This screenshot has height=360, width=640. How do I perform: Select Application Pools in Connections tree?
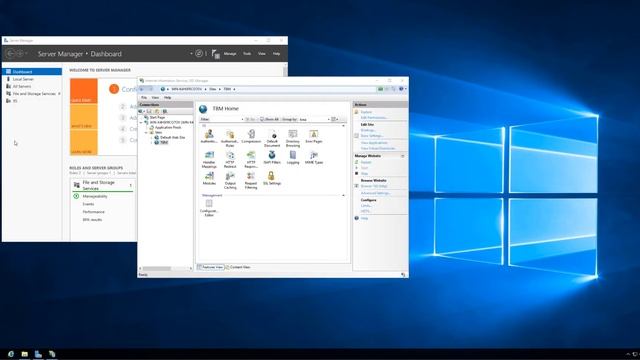point(168,127)
